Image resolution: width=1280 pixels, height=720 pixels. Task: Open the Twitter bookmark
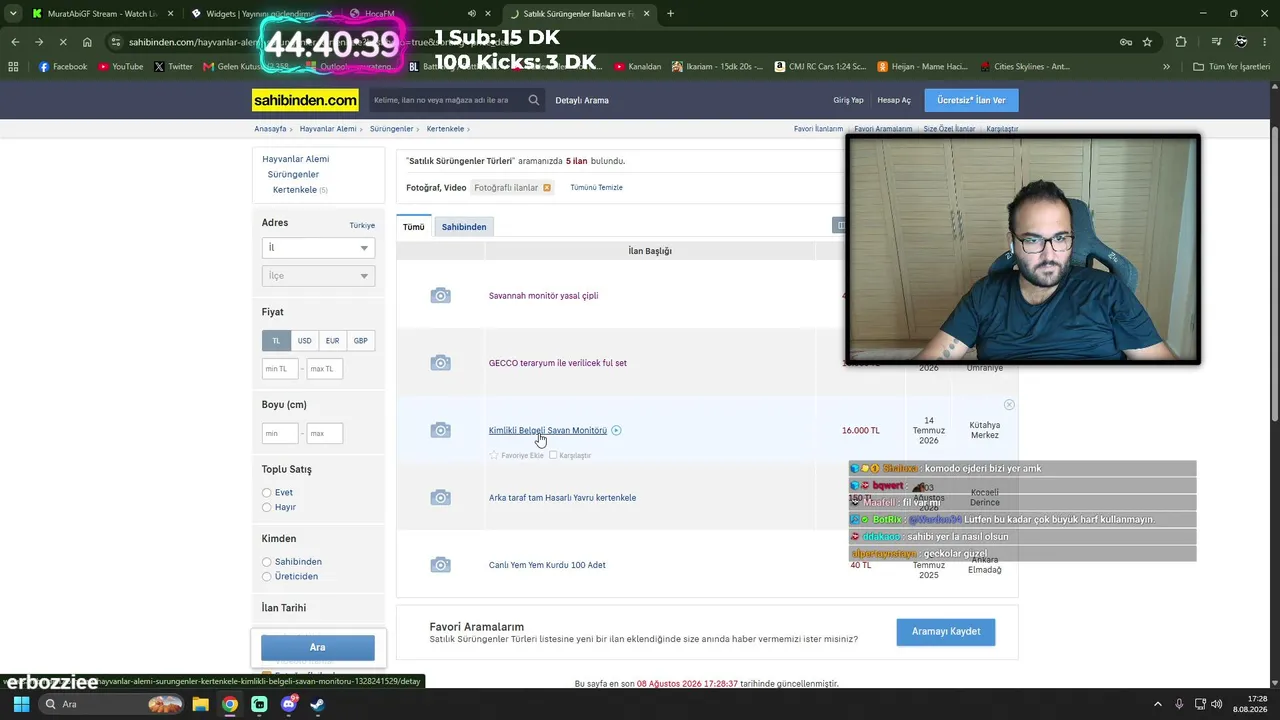[x=173, y=67]
